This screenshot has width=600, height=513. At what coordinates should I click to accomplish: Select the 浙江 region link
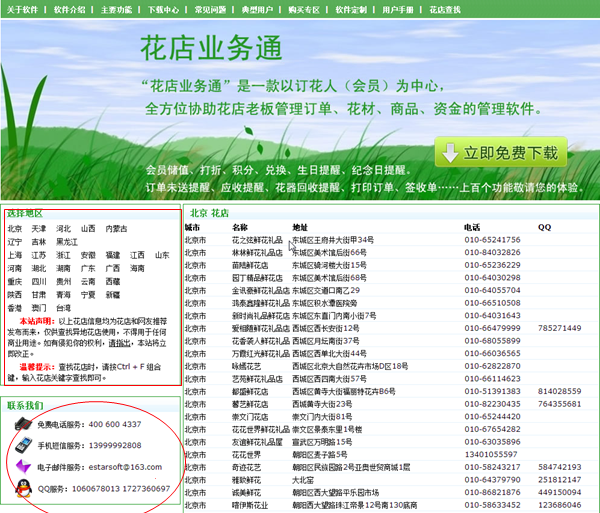[x=64, y=255]
